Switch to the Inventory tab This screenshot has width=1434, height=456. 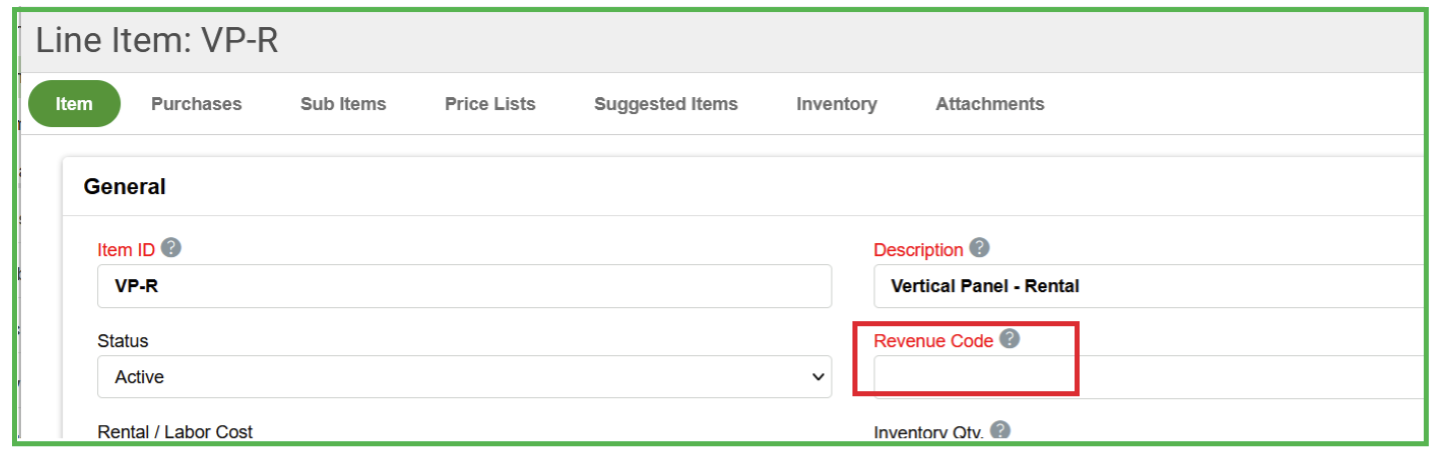click(x=836, y=104)
